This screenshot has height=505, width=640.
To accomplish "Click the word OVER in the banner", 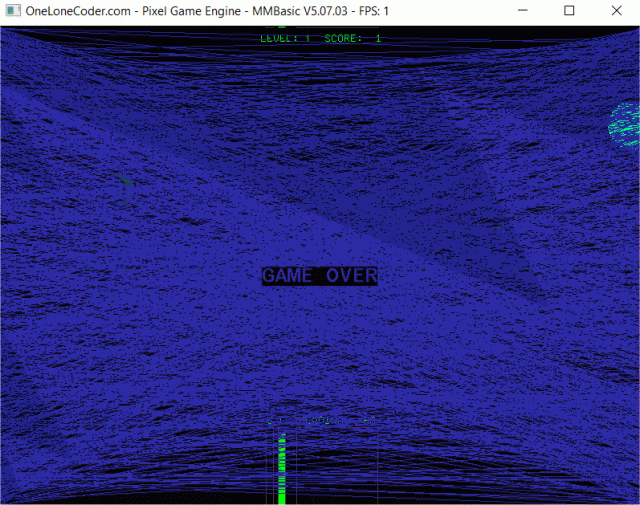I will [352, 275].
